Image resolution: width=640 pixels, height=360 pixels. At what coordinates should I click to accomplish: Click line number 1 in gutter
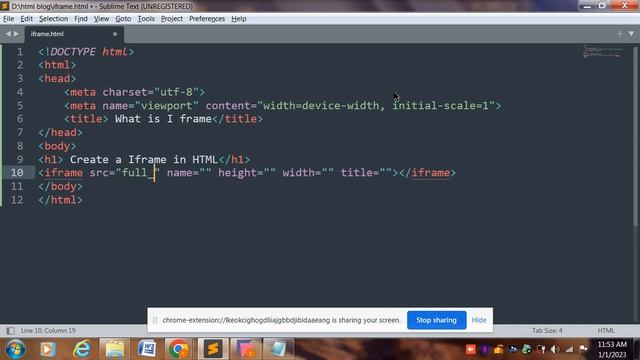pos(20,52)
